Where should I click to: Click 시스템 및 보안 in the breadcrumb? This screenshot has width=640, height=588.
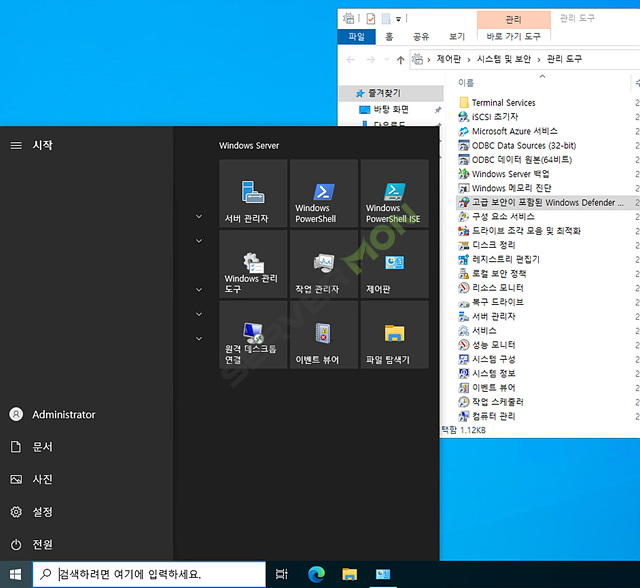click(x=504, y=59)
